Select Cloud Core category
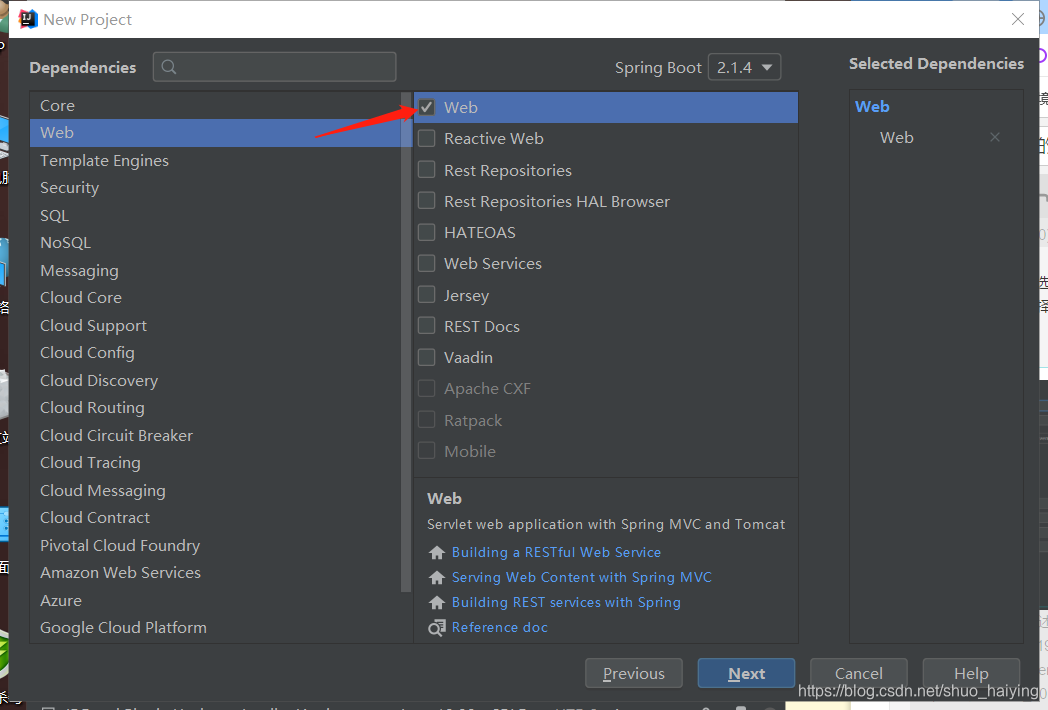Screen dimensions: 1048x710 216,298
